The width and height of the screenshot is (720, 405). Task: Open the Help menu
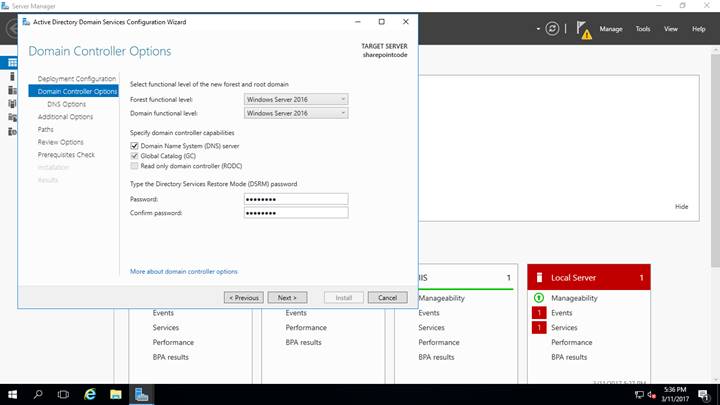coord(698,28)
